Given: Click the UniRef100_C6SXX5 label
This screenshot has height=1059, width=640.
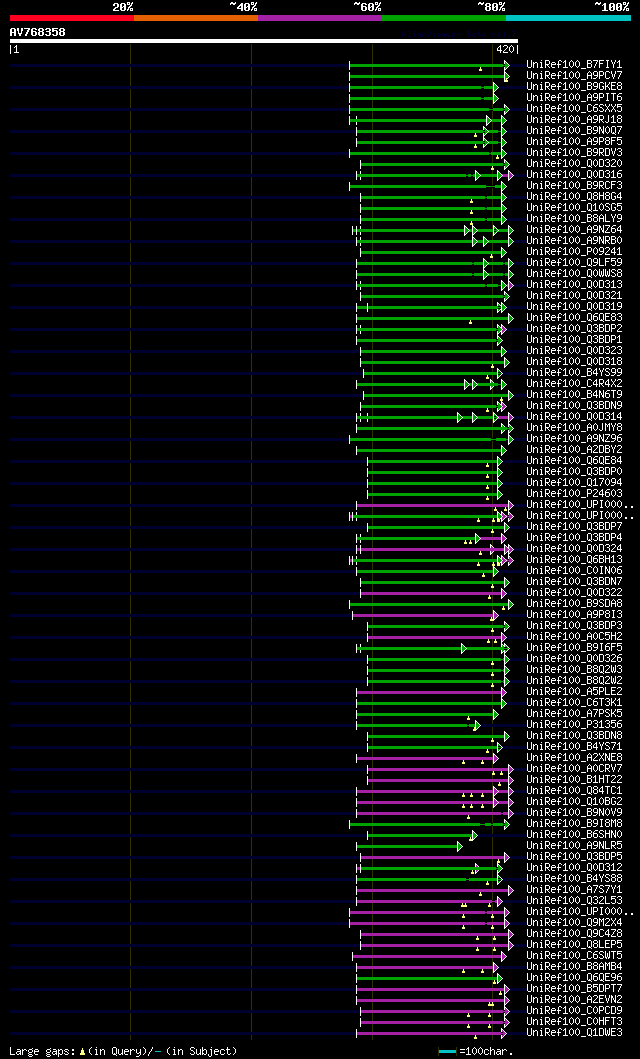Looking at the screenshot, I should [x=574, y=109].
